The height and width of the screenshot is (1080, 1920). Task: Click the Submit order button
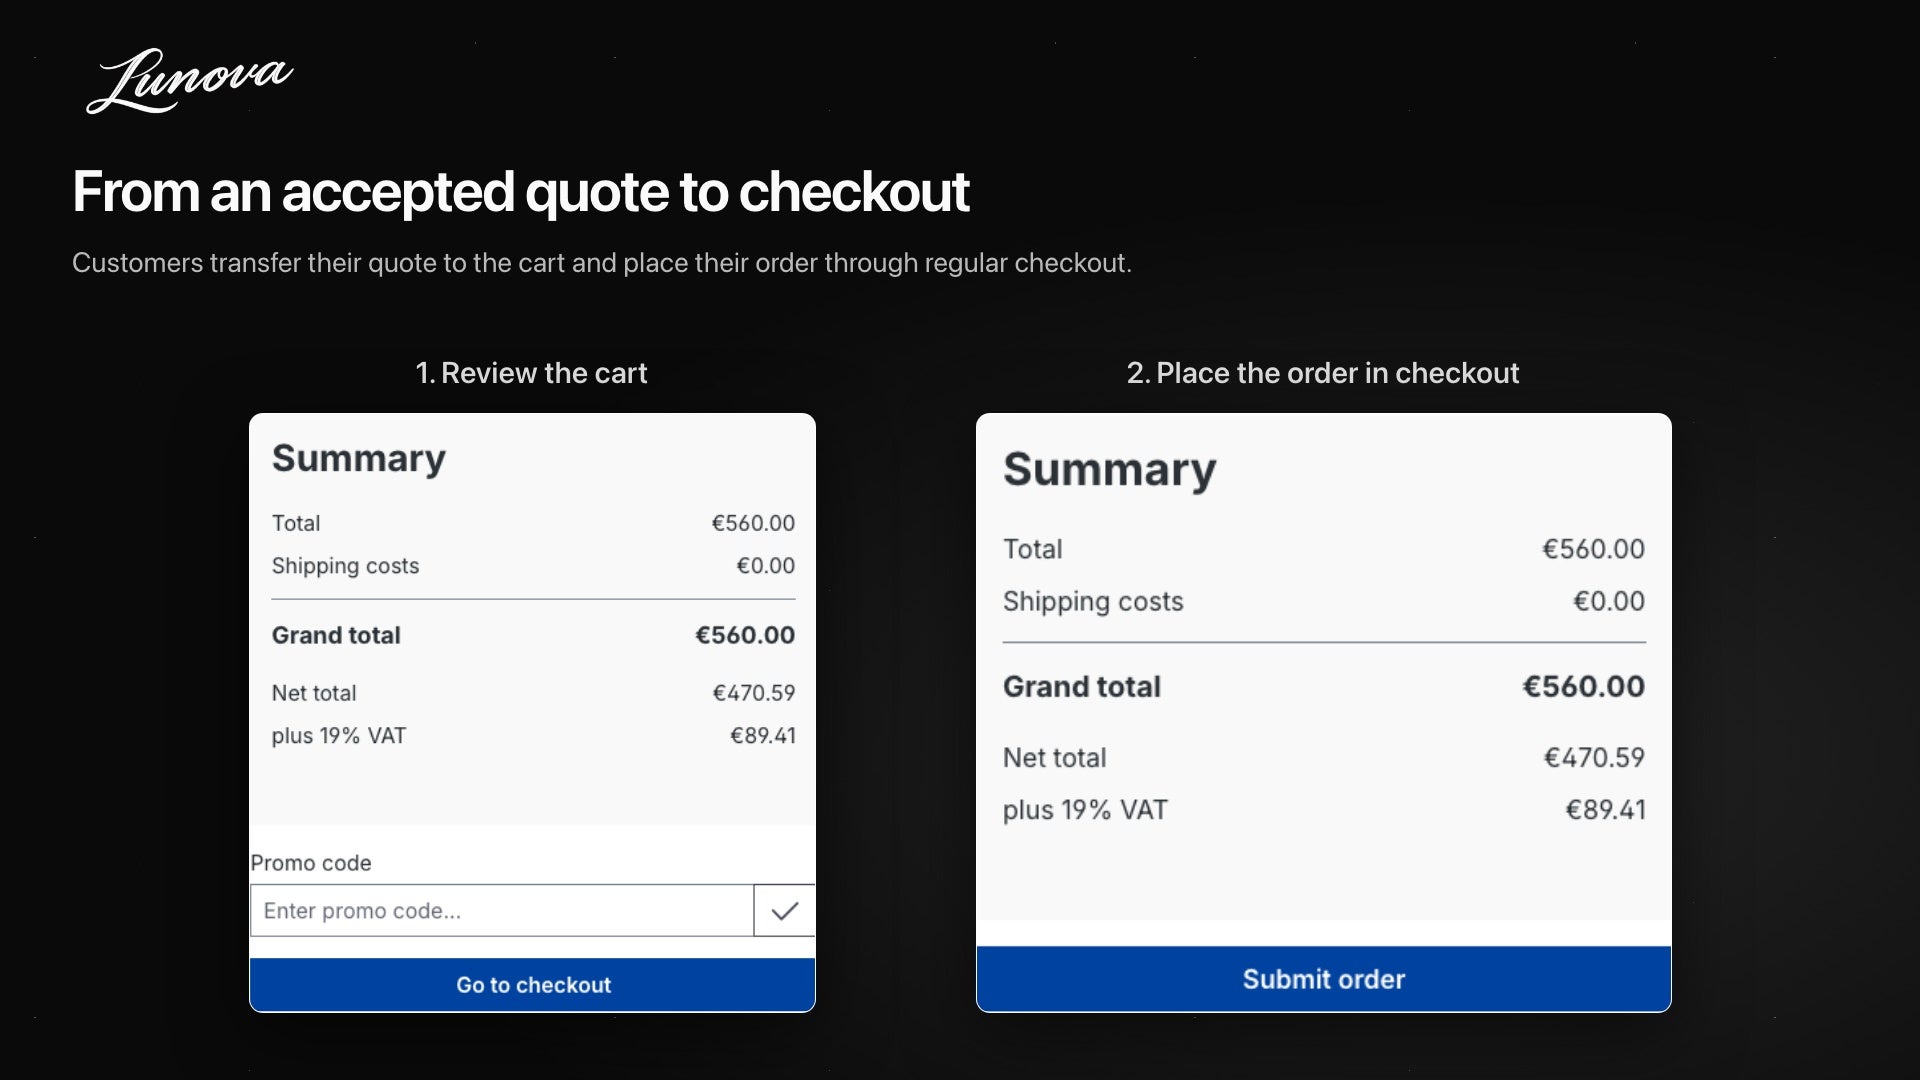tap(1323, 979)
